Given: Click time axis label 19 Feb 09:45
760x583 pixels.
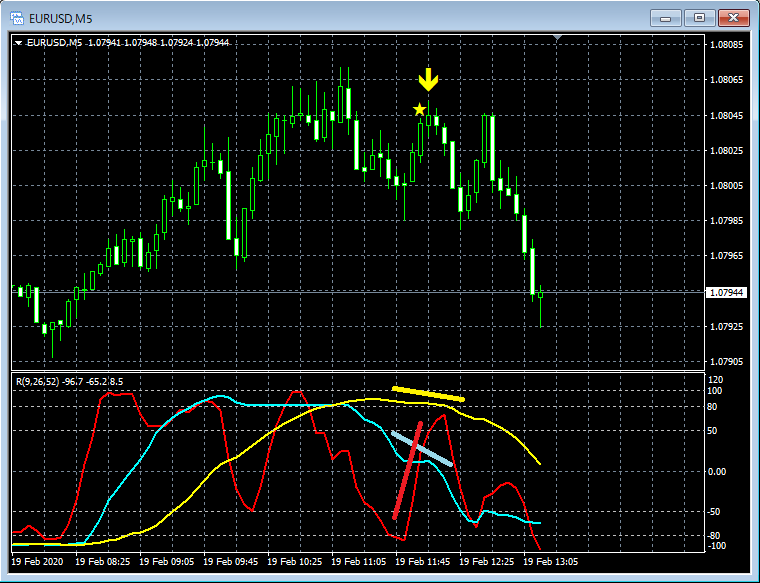Looking at the screenshot, I should point(230,562).
